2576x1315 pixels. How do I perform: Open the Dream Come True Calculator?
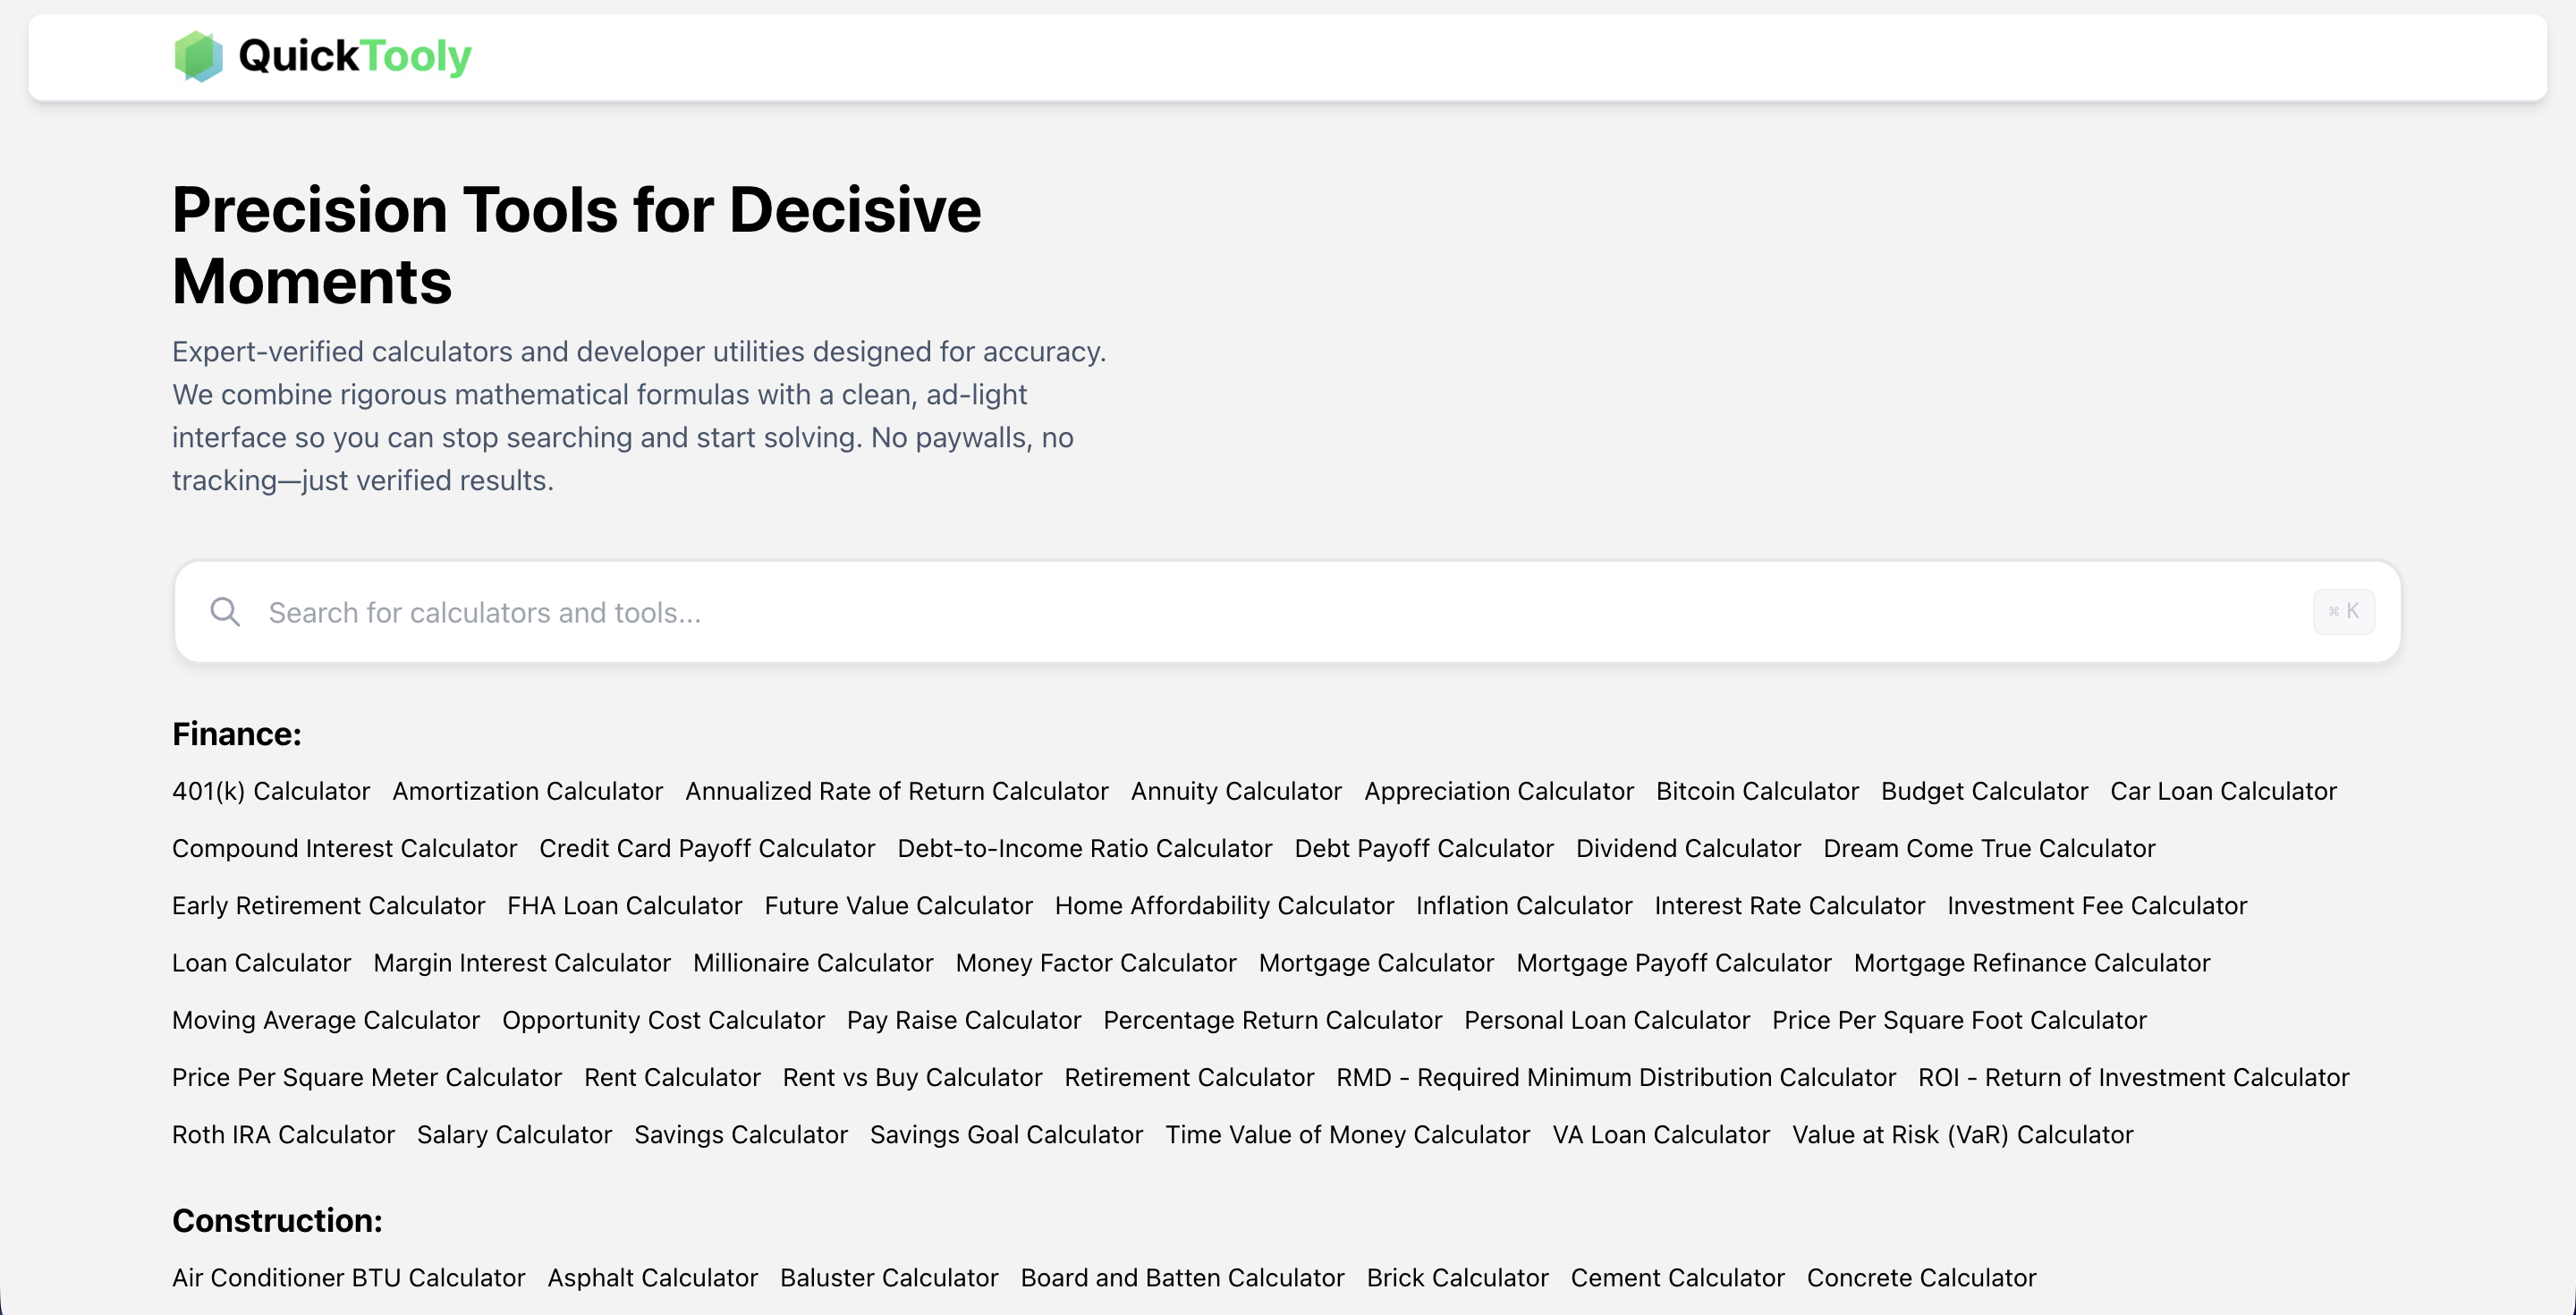click(x=1989, y=848)
